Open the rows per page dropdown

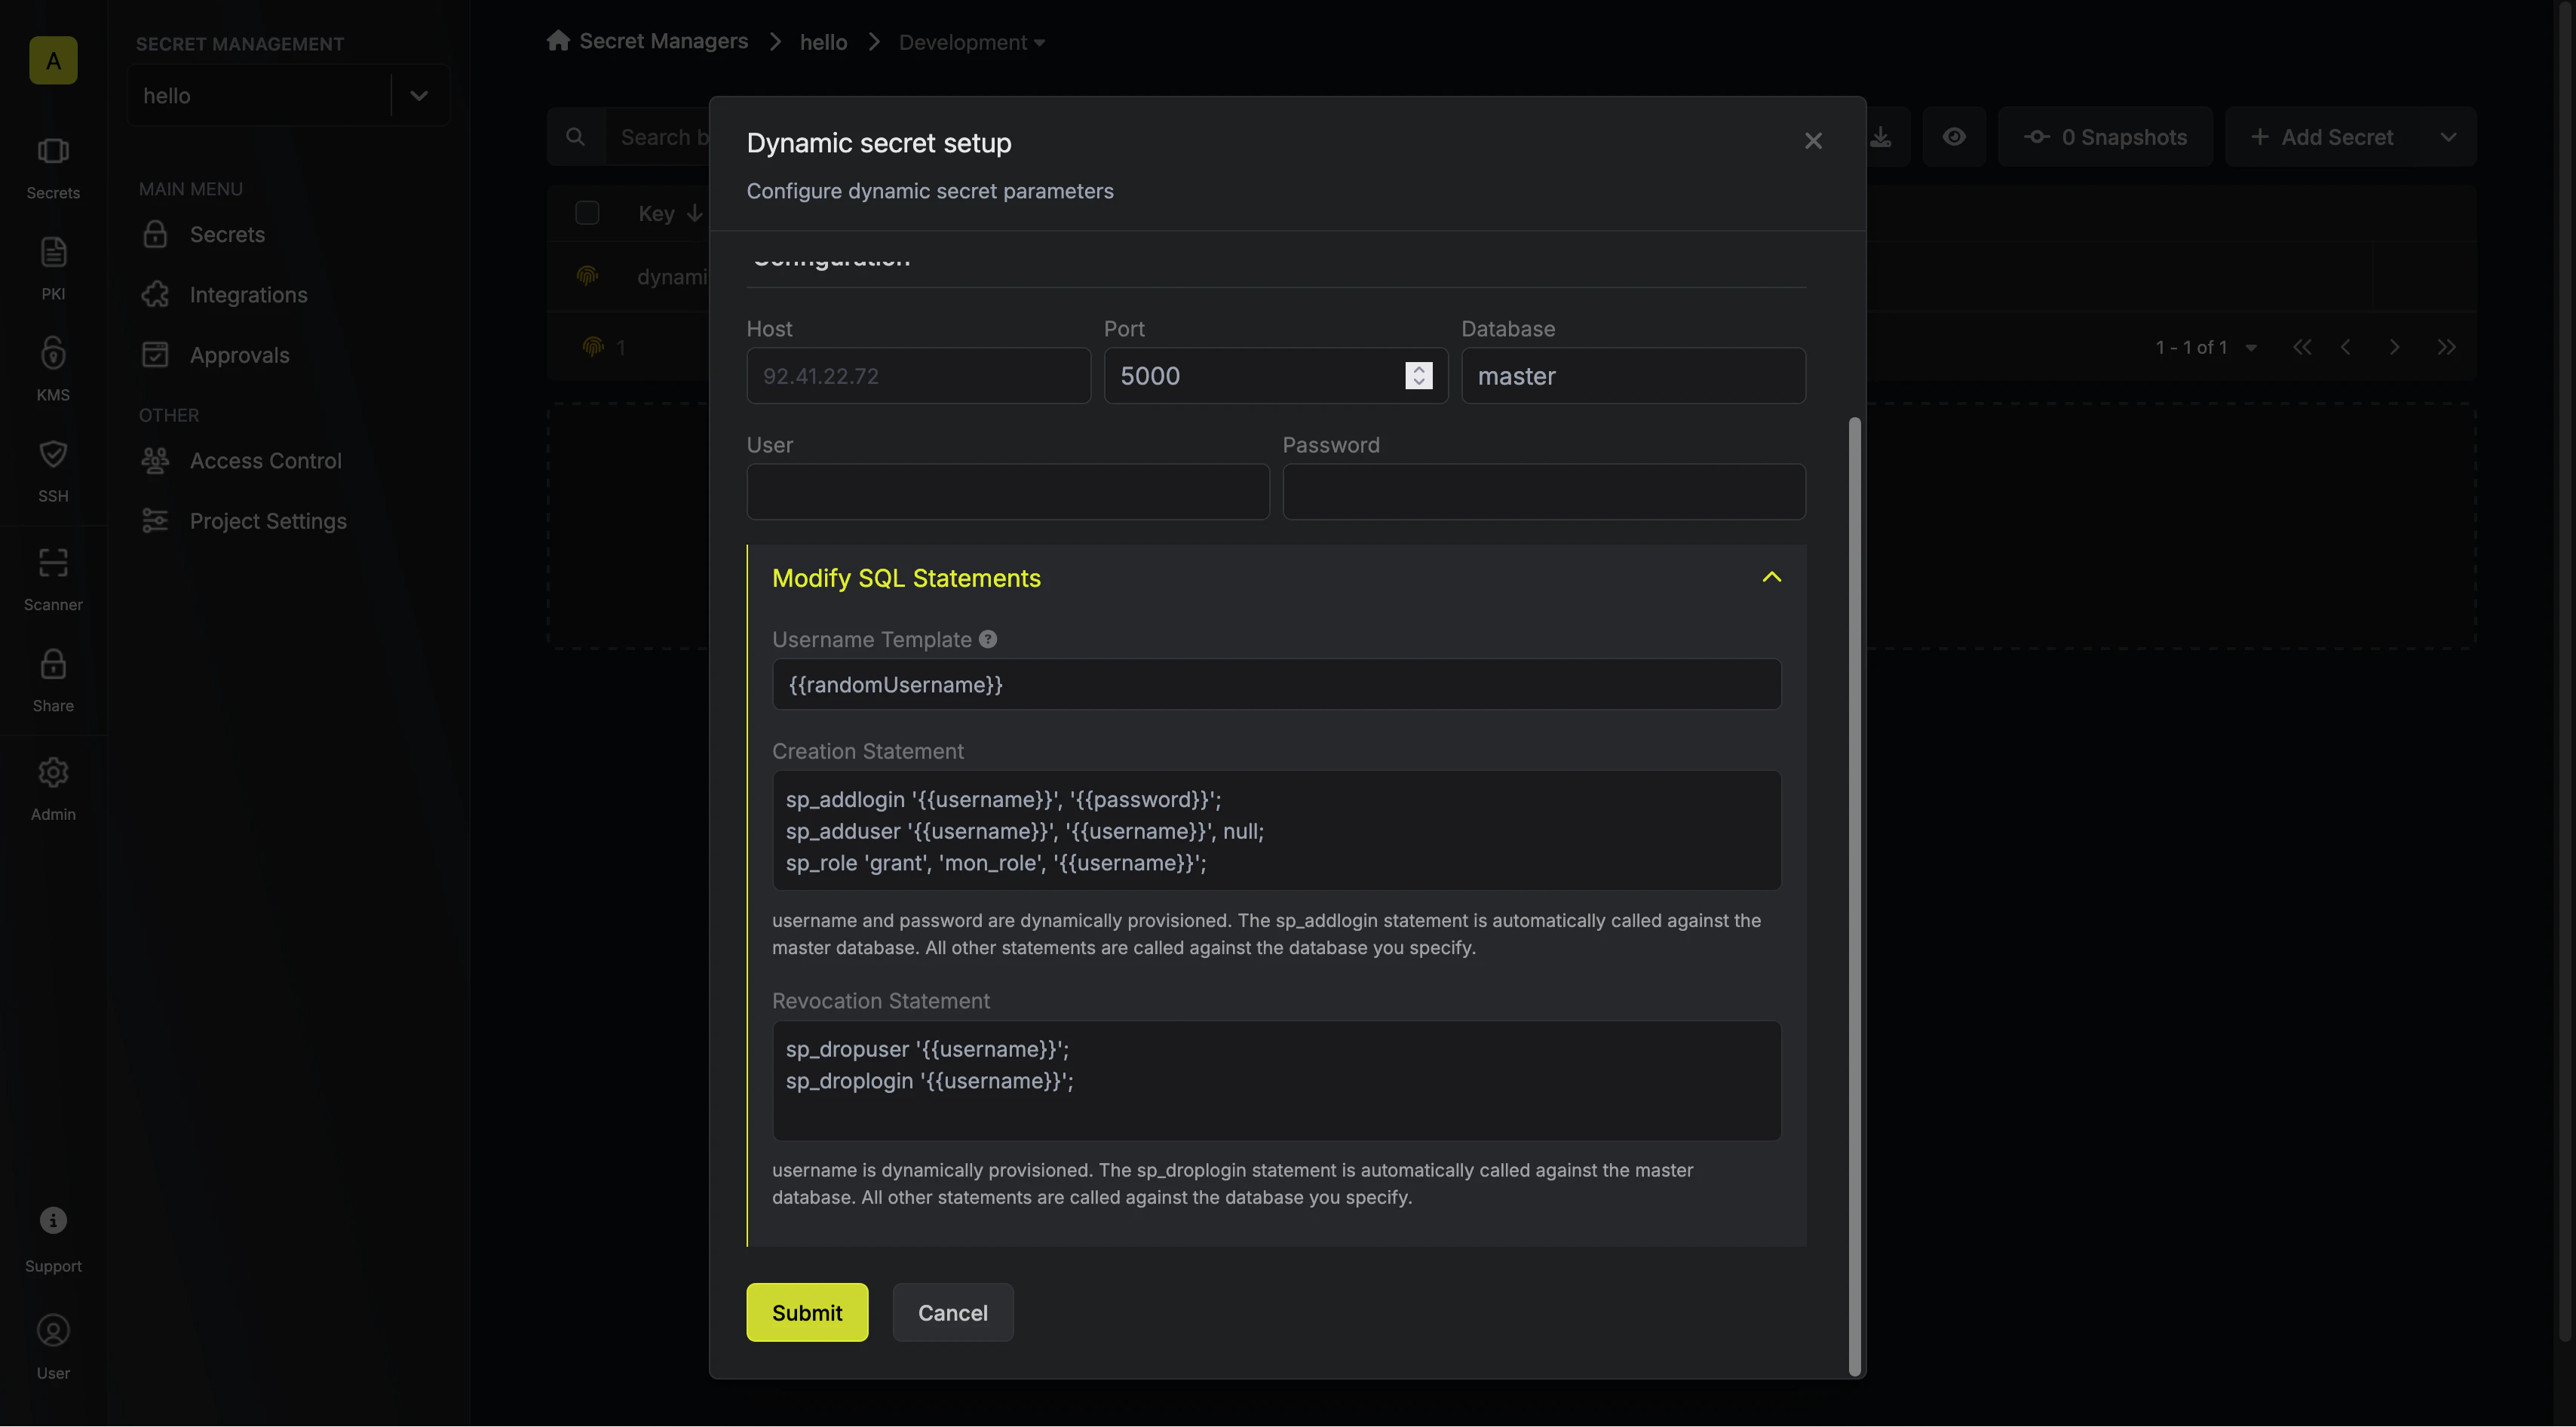click(x=2251, y=348)
